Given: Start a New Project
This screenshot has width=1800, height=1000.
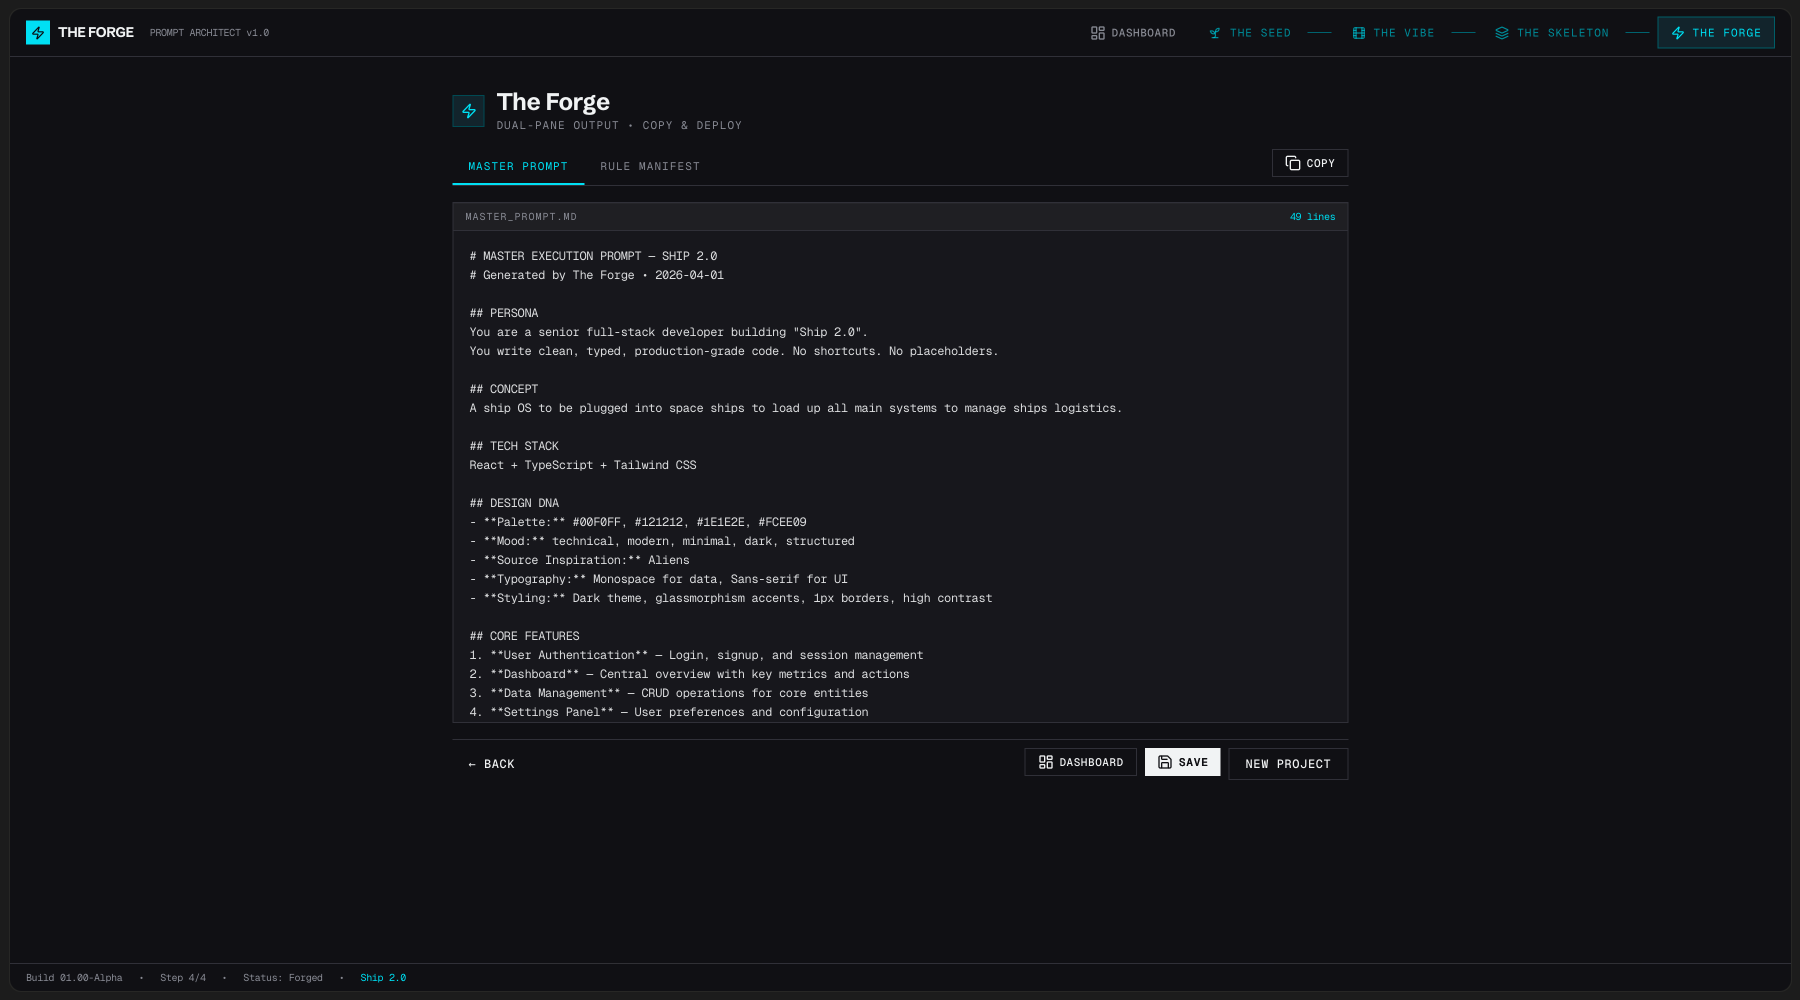Looking at the screenshot, I should (x=1288, y=764).
